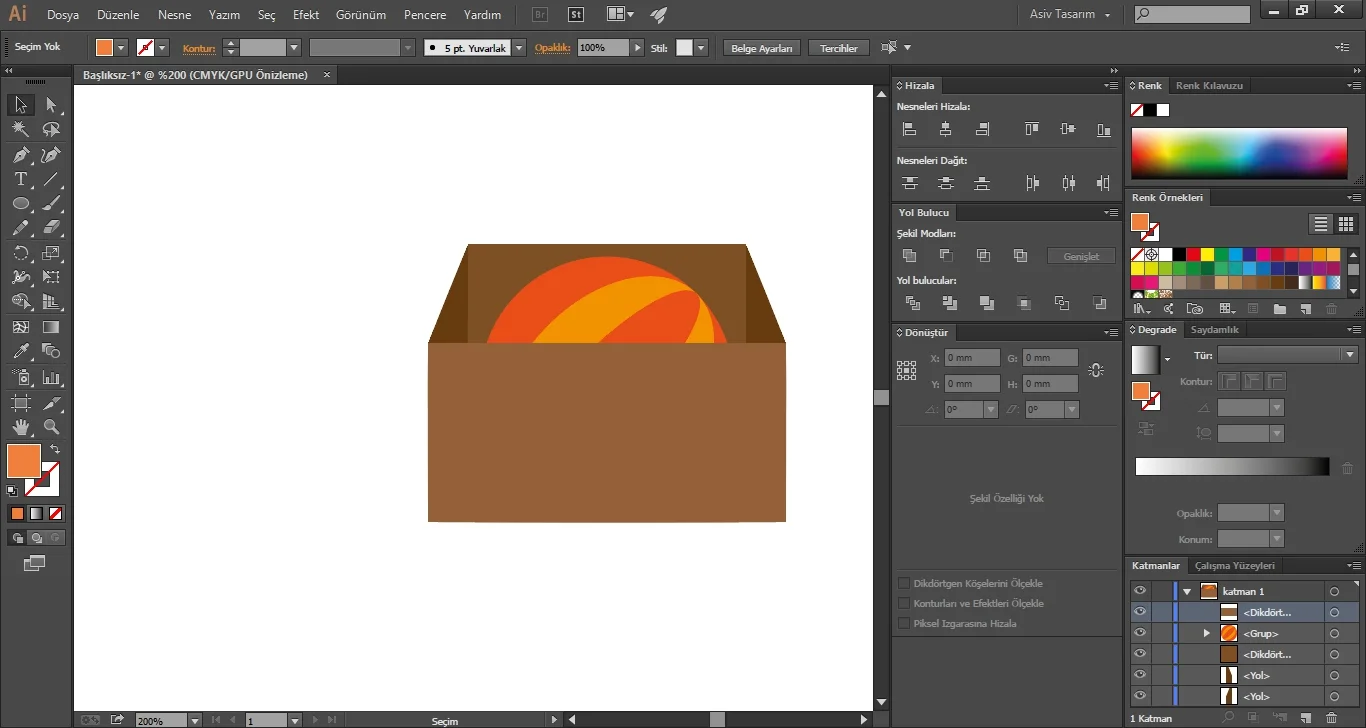
Task: Open the 5 pt. Yuvarlak brush dropdown
Action: pos(519,48)
